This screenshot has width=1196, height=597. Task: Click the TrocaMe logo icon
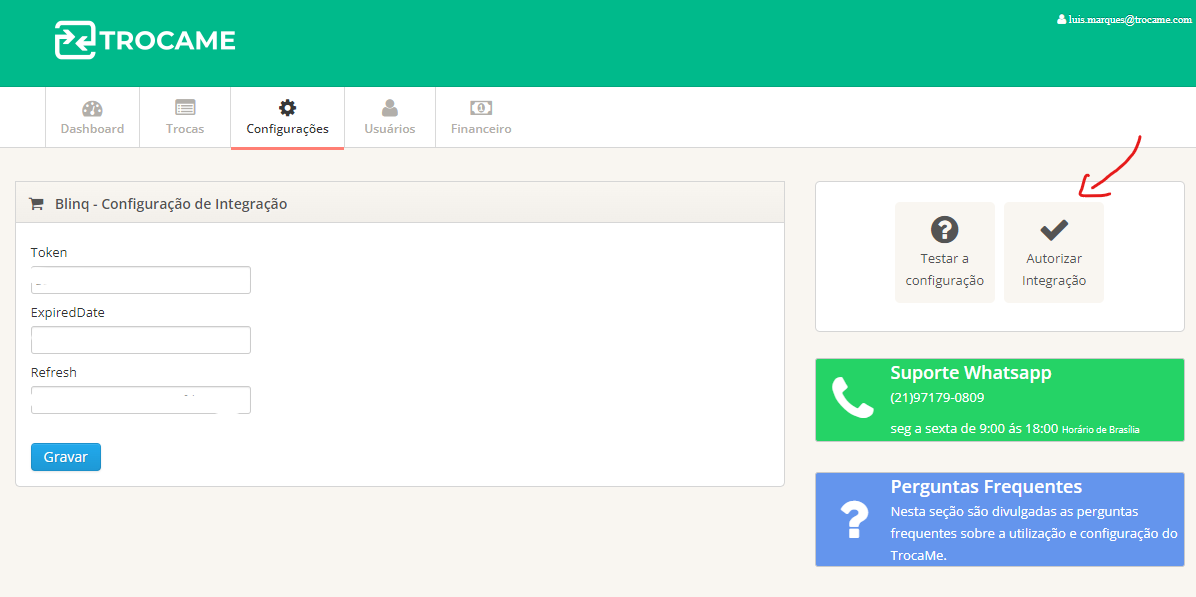point(75,40)
